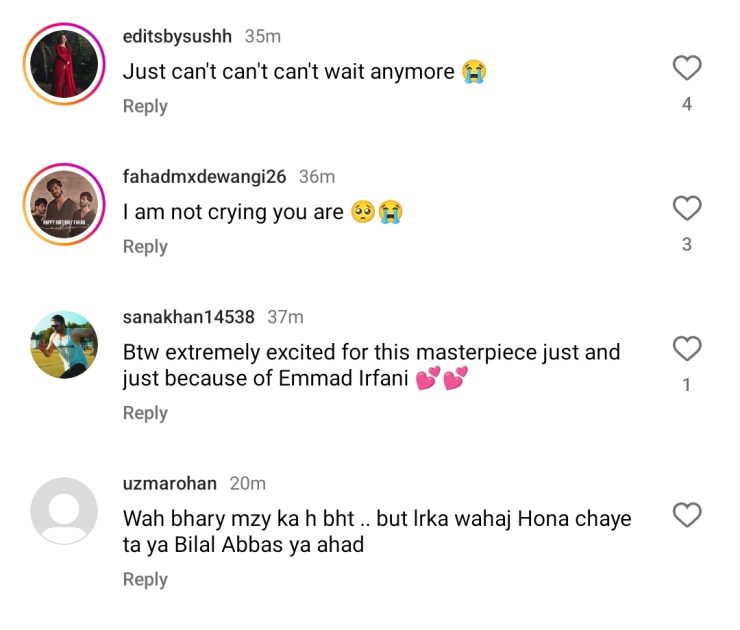740x630 pixels.
Task: Click uzmarohan's blank default avatar
Action: [64, 511]
